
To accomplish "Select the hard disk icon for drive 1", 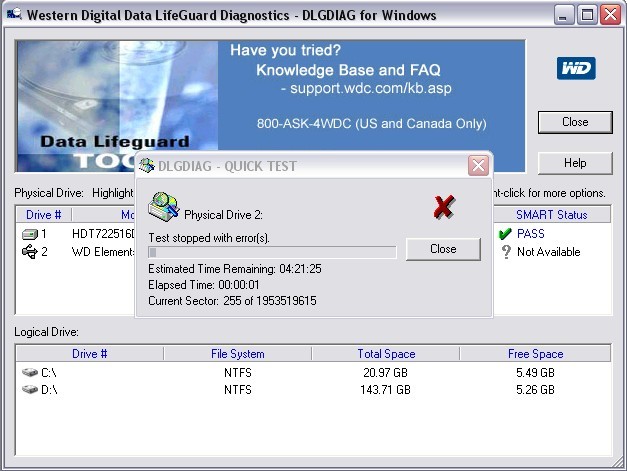I will point(30,234).
